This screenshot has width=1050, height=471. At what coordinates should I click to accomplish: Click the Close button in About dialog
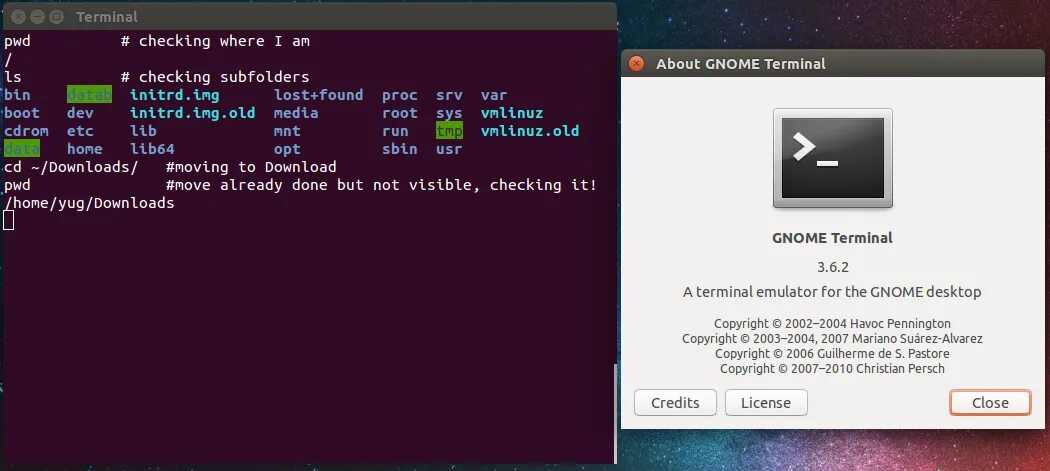tap(990, 403)
